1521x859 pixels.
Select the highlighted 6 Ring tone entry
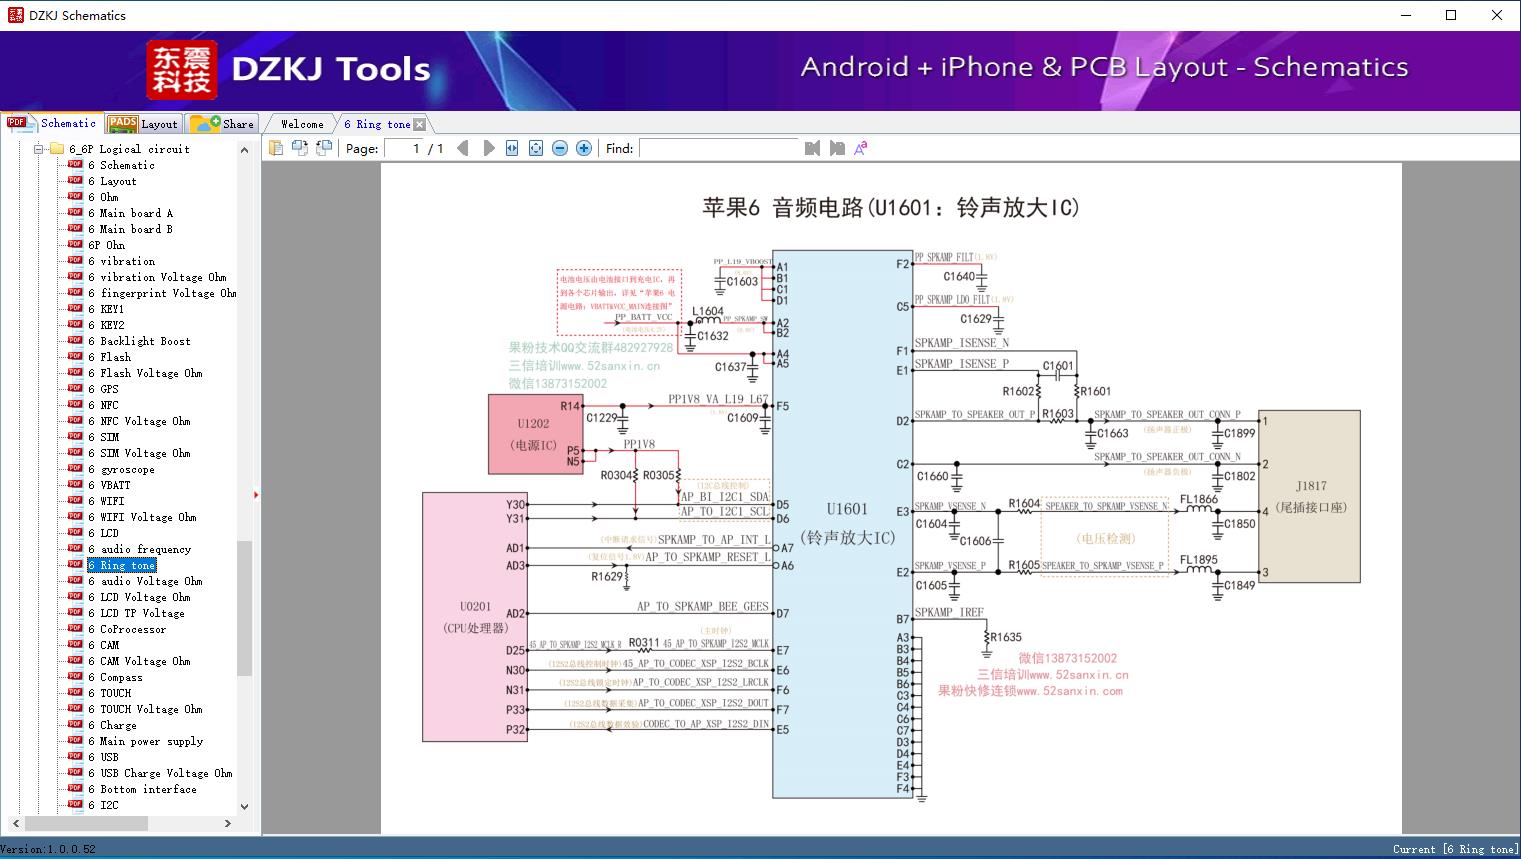point(121,565)
